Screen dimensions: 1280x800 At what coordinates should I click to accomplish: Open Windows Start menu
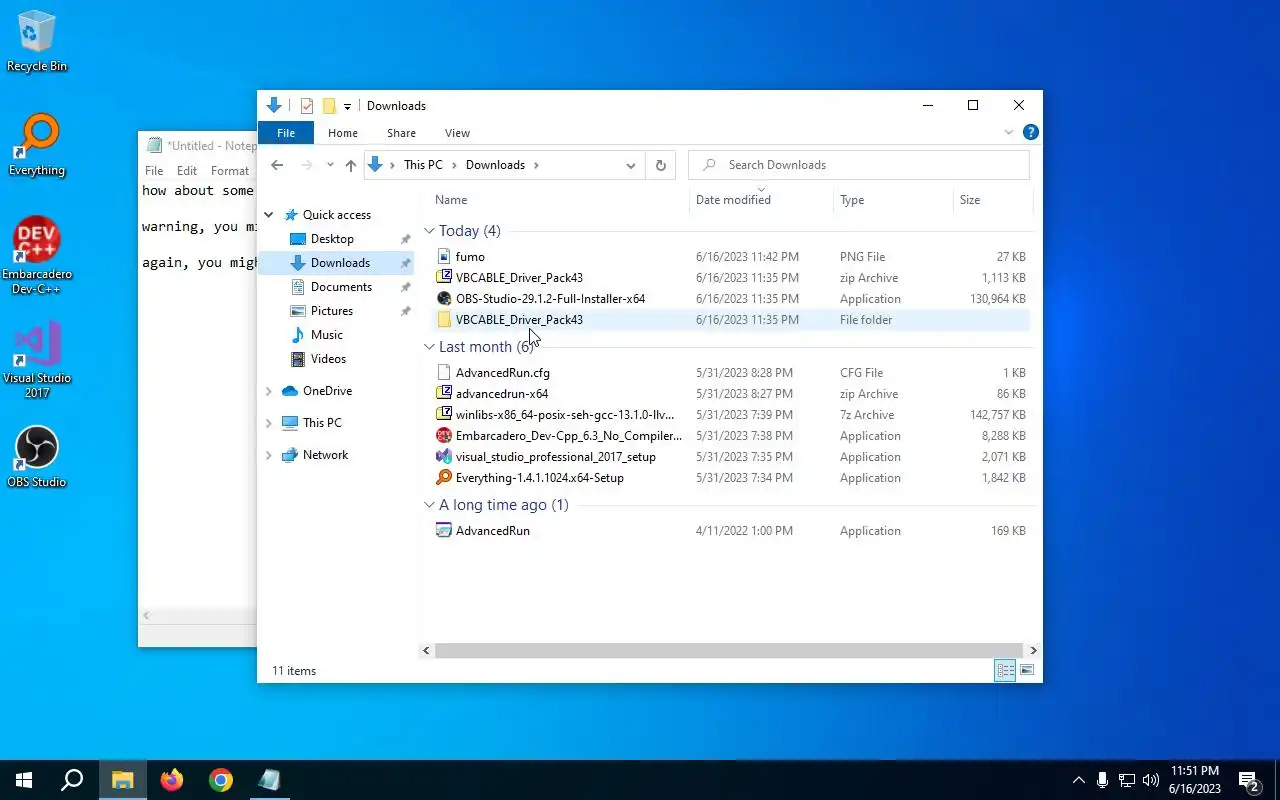[24, 780]
